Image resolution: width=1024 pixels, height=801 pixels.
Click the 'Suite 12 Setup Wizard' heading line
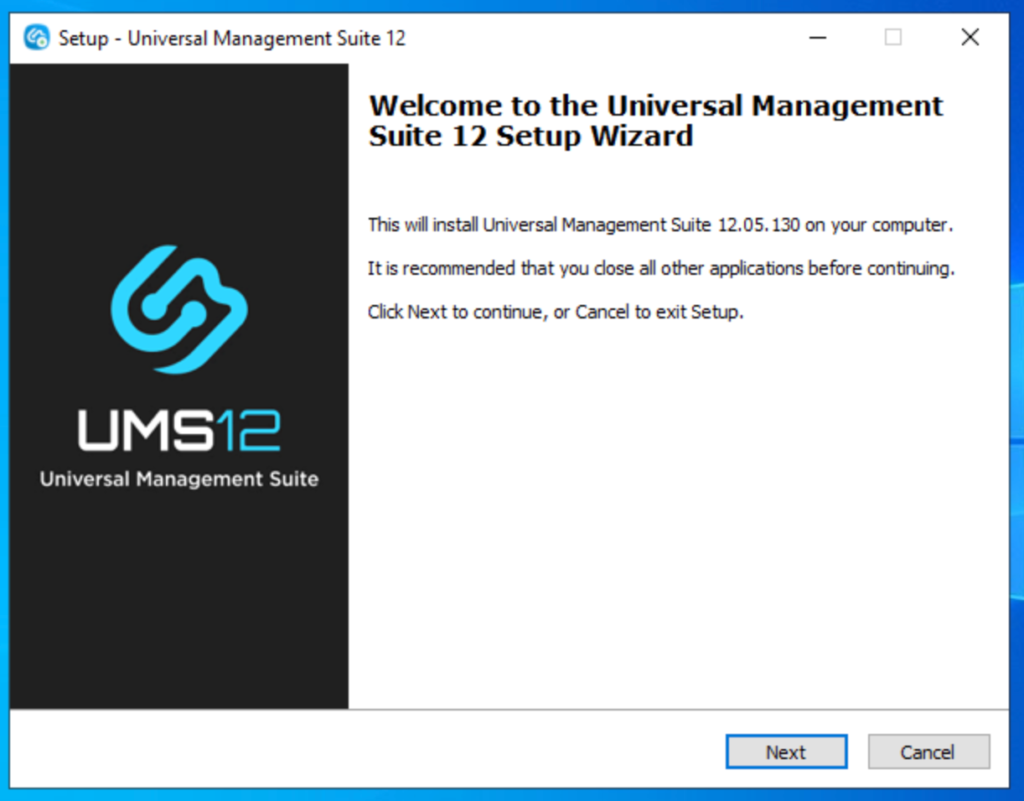[530, 136]
